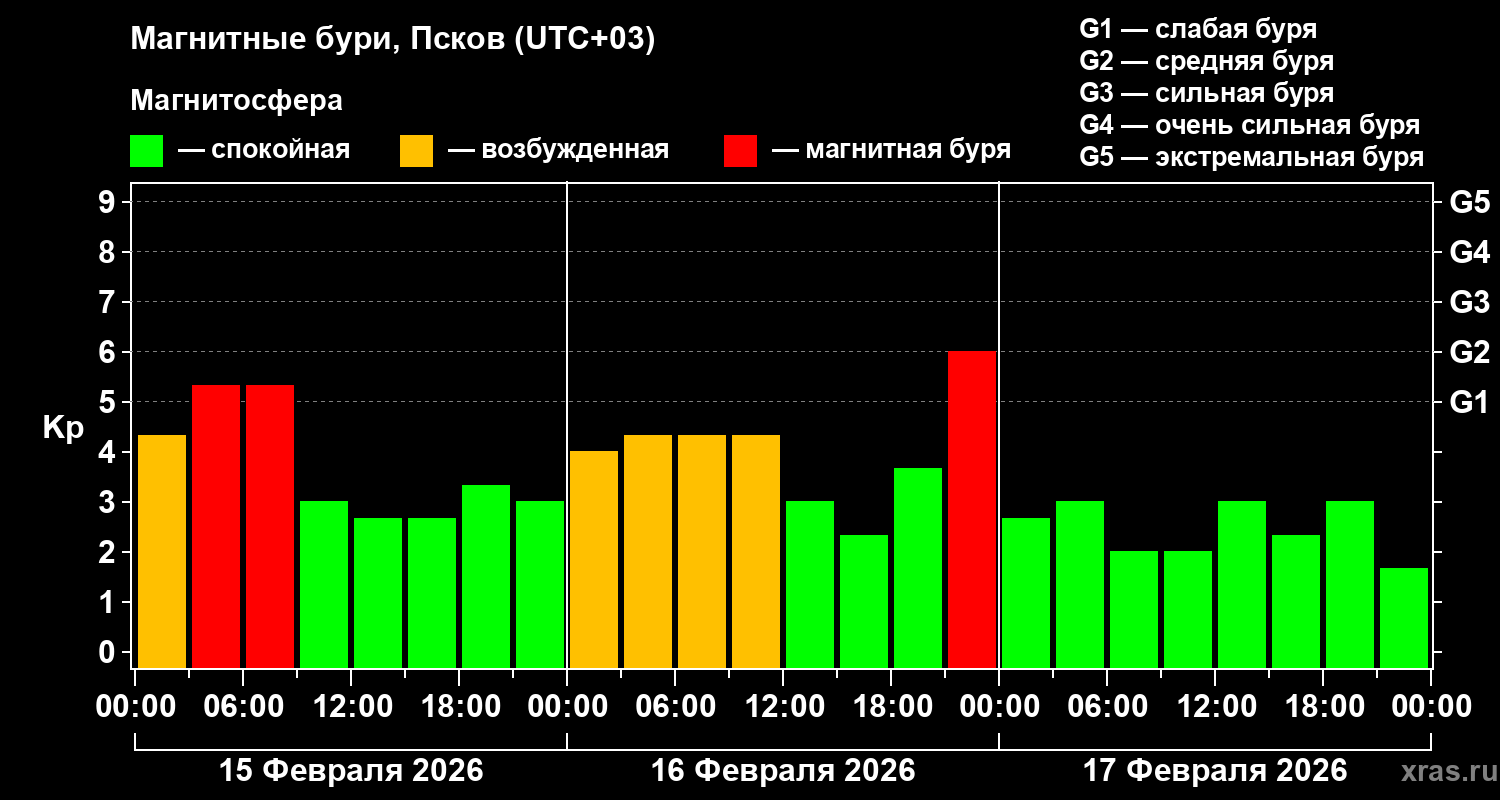The width and height of the screenshot is (1500, 800).
Task: Click the '06:00' time label under 16 February
Action: point(675,707)
